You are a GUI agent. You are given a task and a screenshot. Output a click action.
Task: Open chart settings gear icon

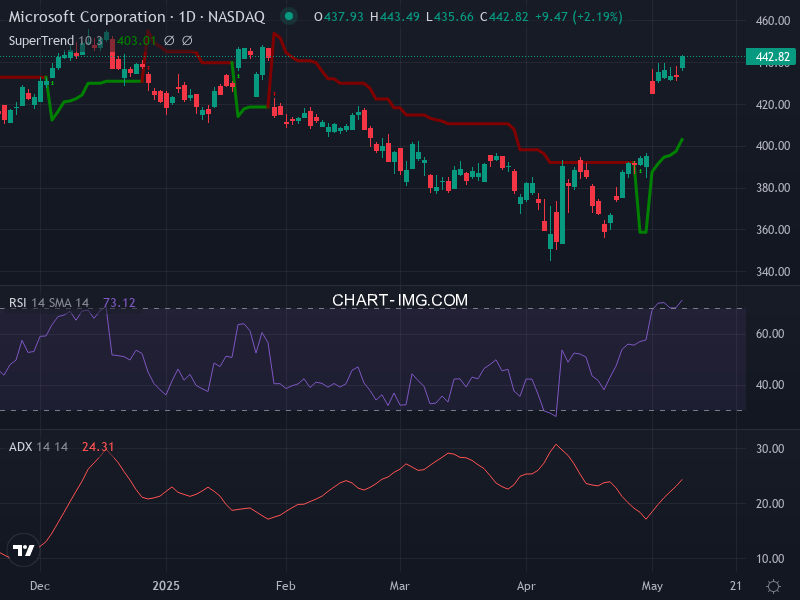point(773,586)
